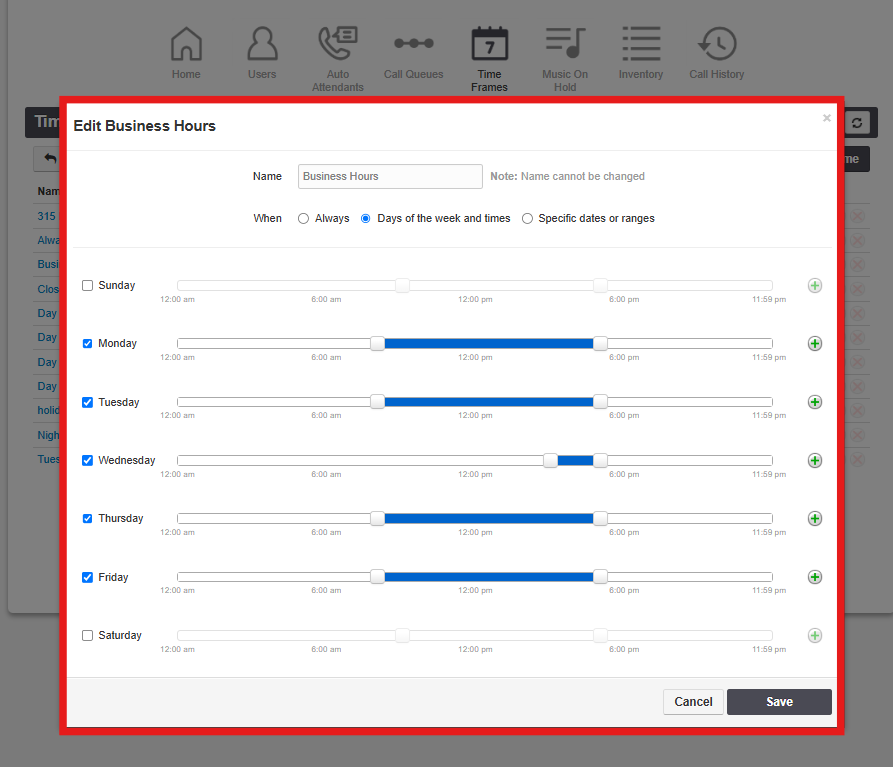Add a time range for Thursday
The height and width of the screenshot is (767, 893).
pyautogui.click(x=815, y=518)
